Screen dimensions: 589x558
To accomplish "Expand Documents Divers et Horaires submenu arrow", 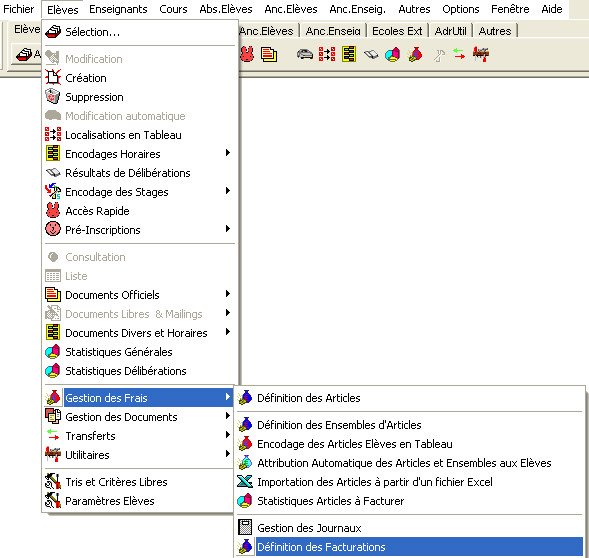I will (228, 331).
